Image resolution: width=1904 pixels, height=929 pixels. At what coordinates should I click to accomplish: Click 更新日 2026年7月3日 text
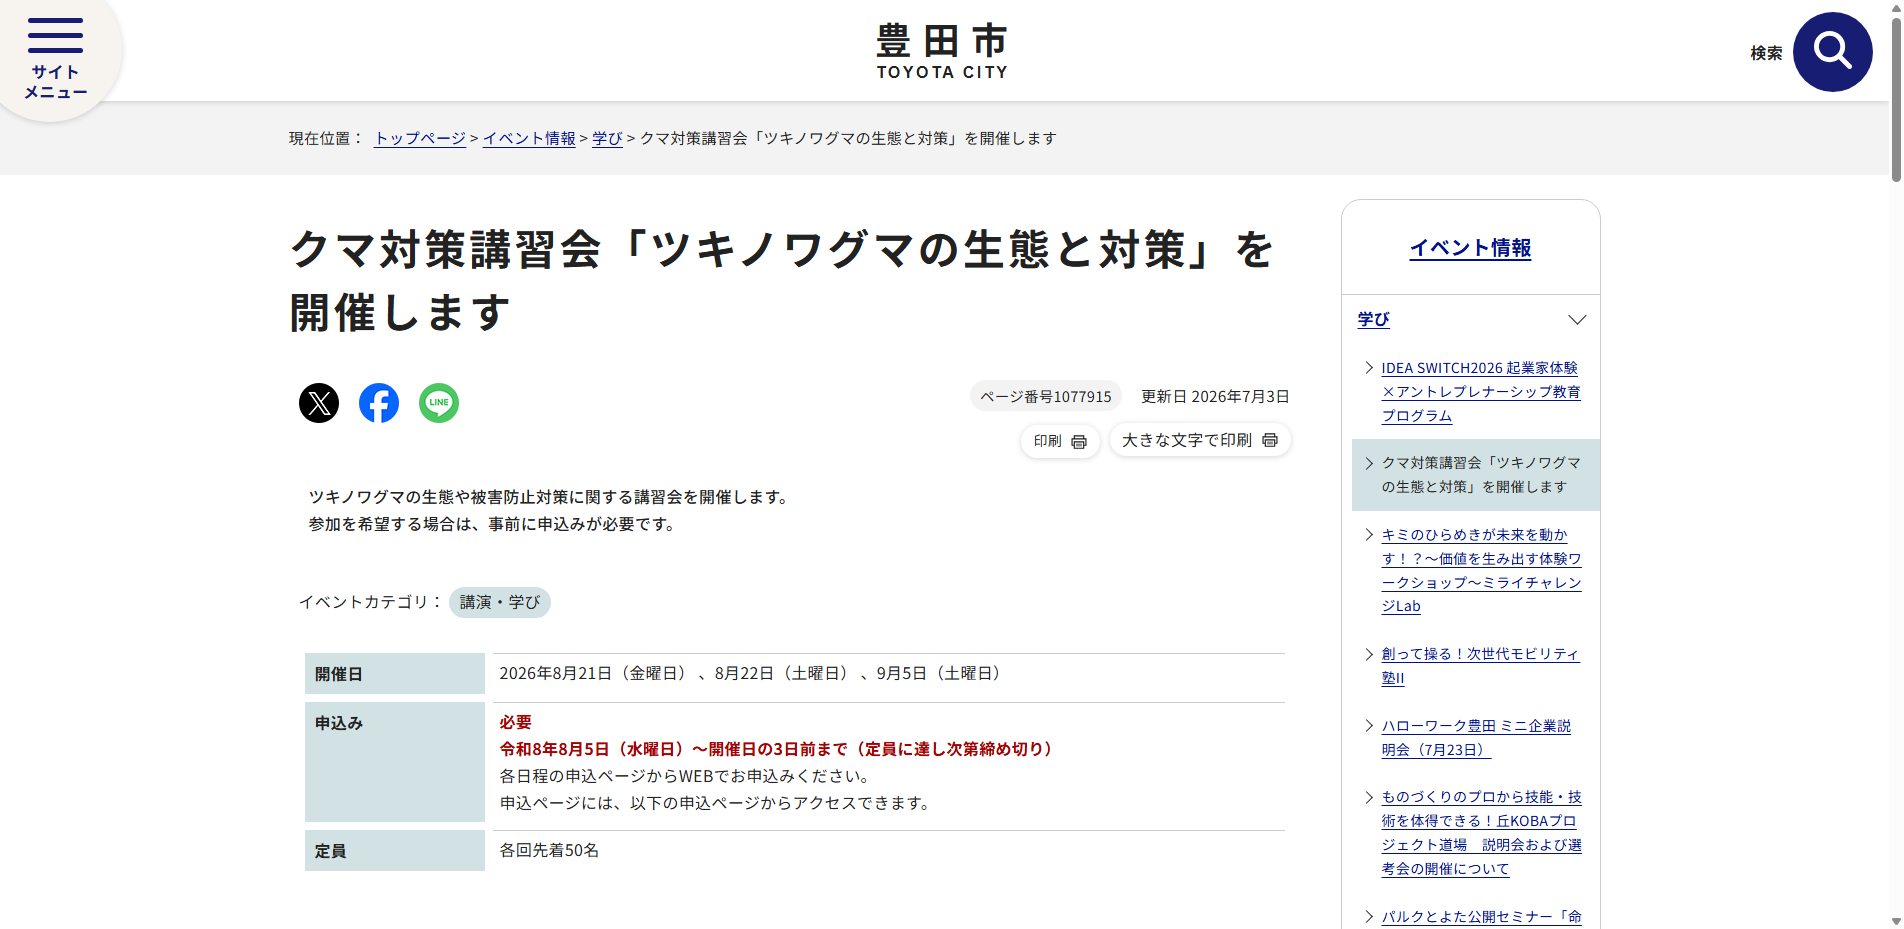[1215, 397]
